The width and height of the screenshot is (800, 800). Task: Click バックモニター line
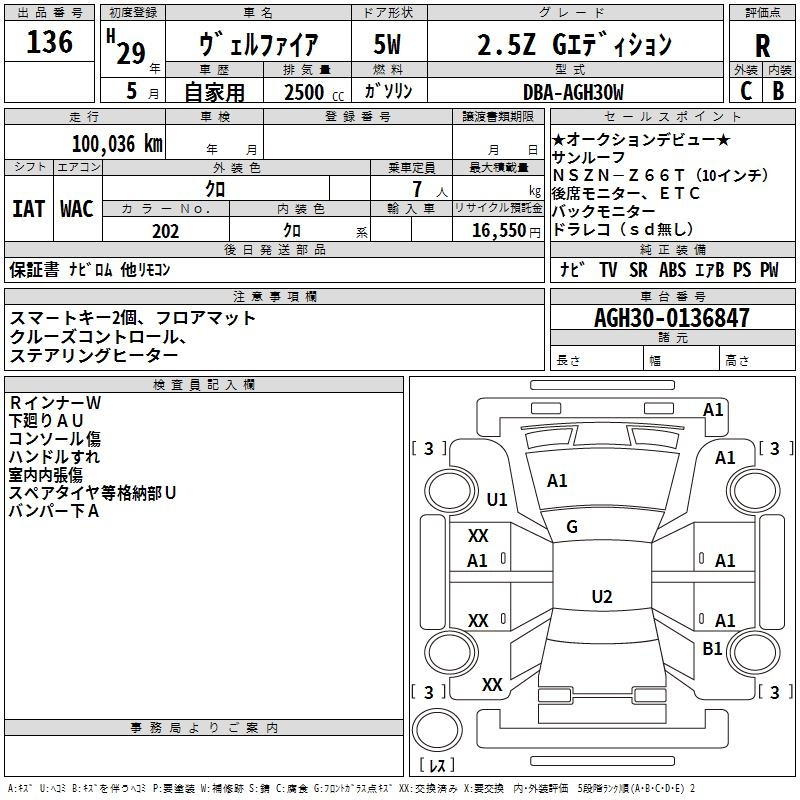click(x=604, y=211)
